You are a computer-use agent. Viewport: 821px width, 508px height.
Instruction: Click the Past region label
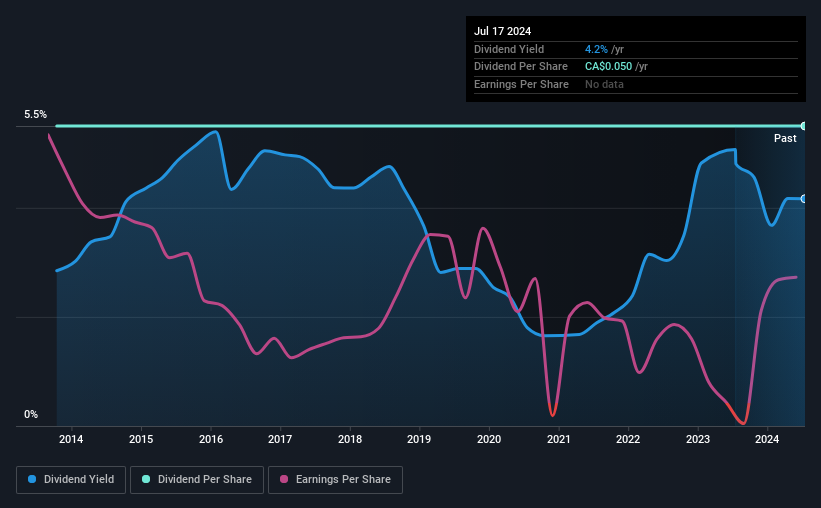pos(785,138)
